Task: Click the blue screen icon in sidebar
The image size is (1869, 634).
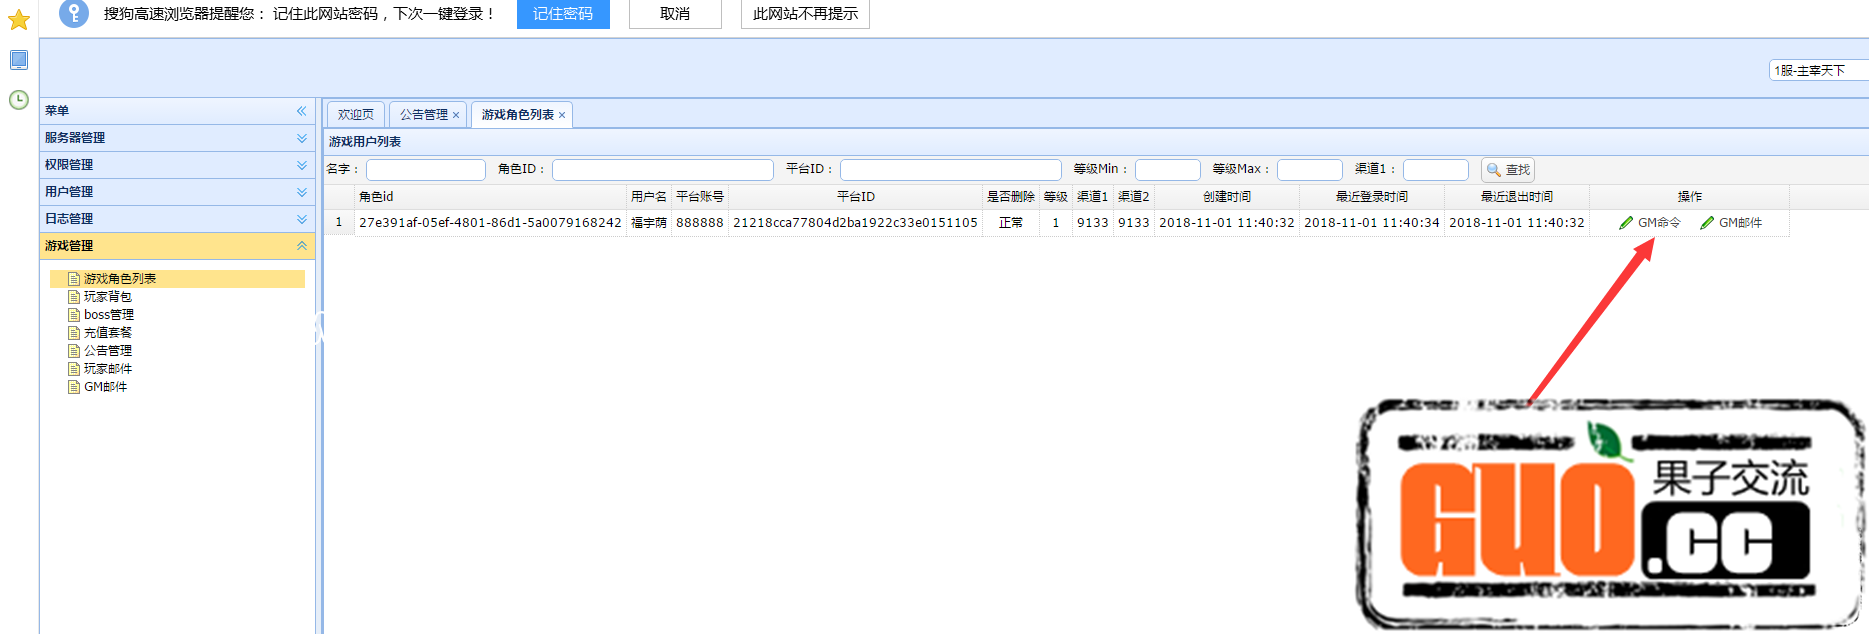Action: (19, 60)
